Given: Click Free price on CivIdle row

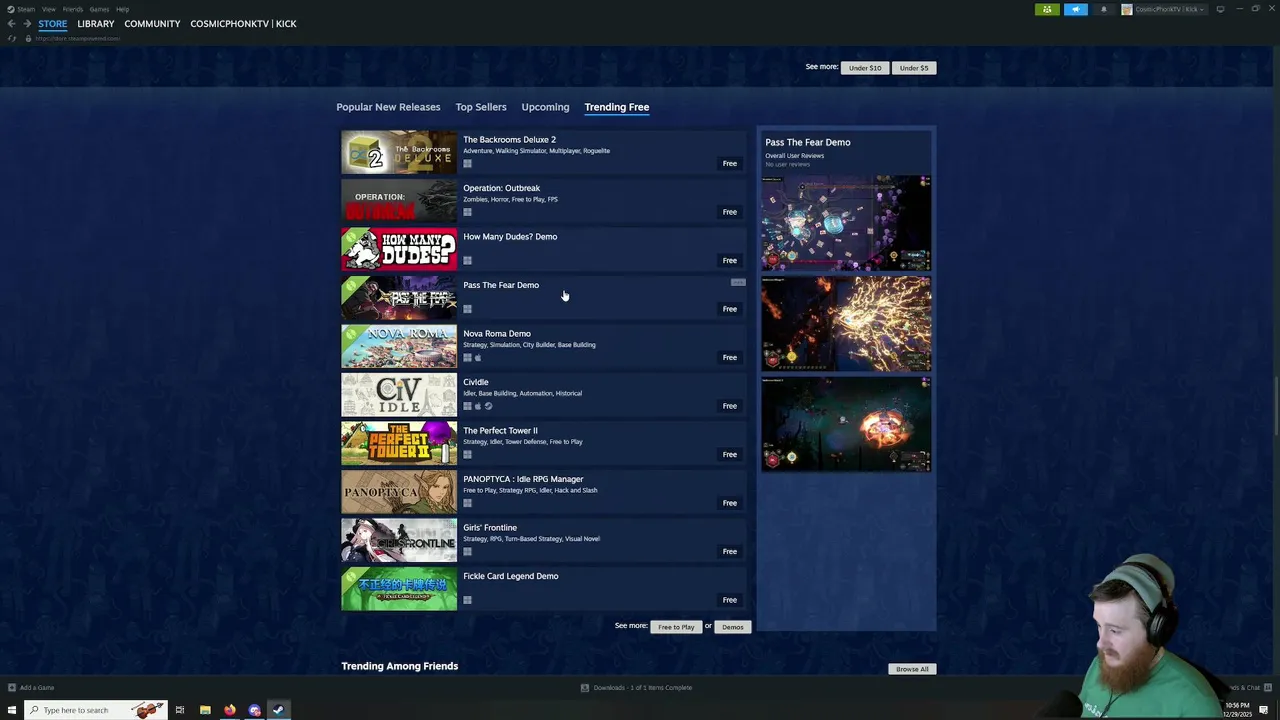Looking at the screenshot, I should coord(730,406).
